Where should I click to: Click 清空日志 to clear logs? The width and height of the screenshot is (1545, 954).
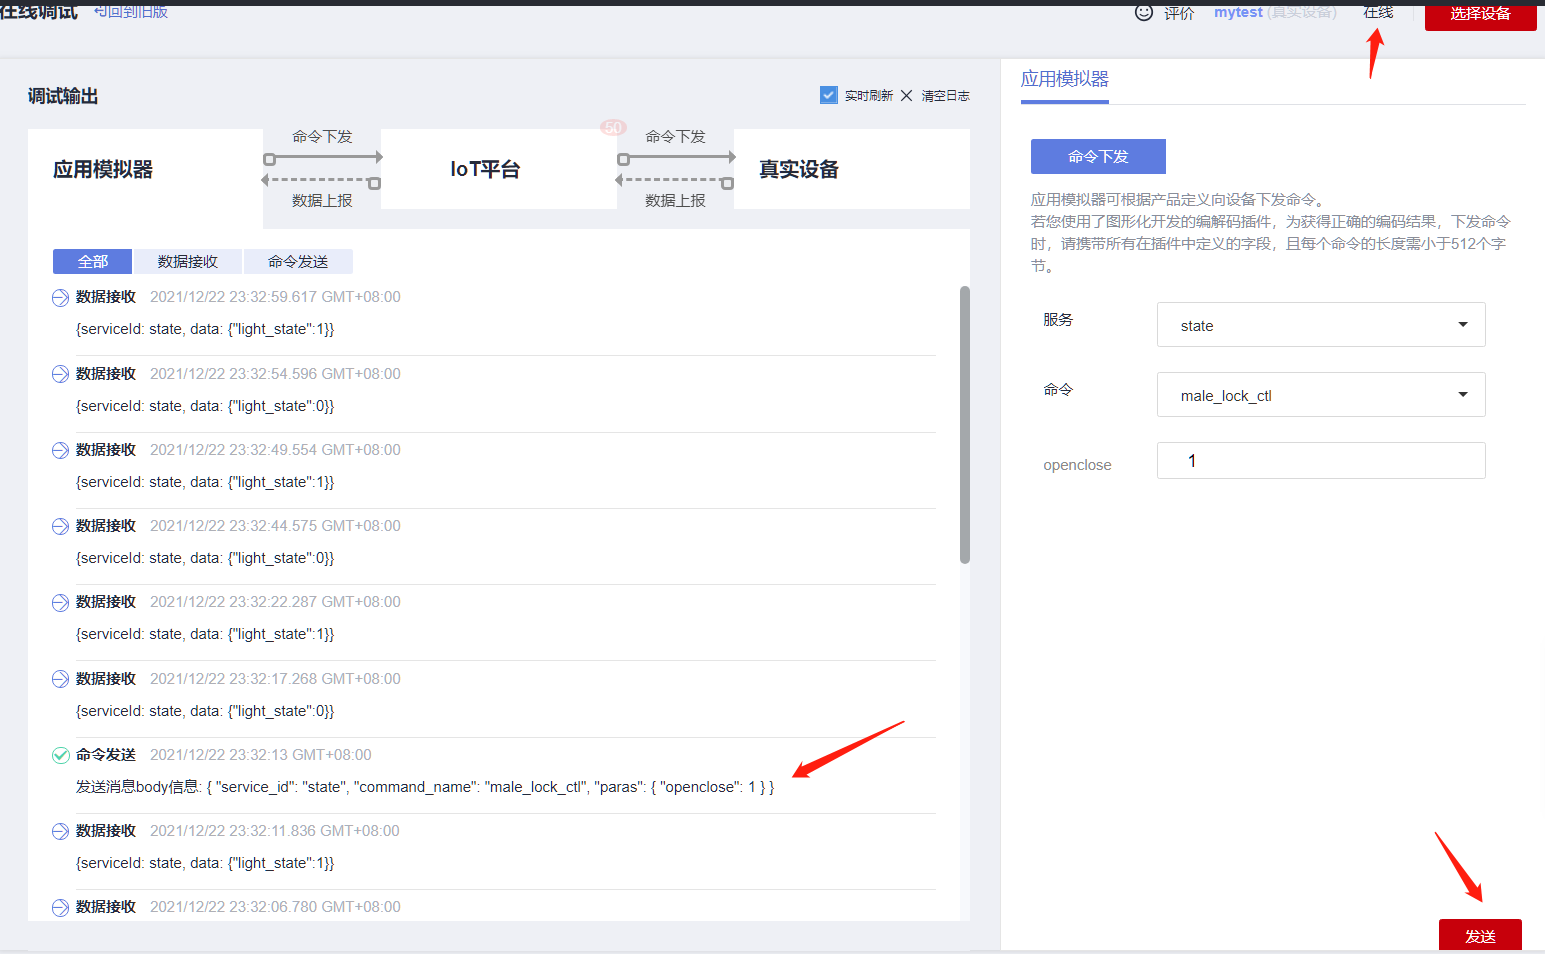click(x=945, y=96)
